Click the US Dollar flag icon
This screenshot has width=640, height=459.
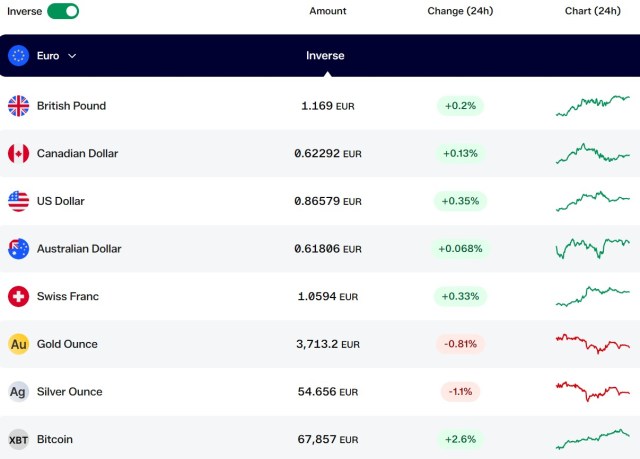click(x=18, y=201)
